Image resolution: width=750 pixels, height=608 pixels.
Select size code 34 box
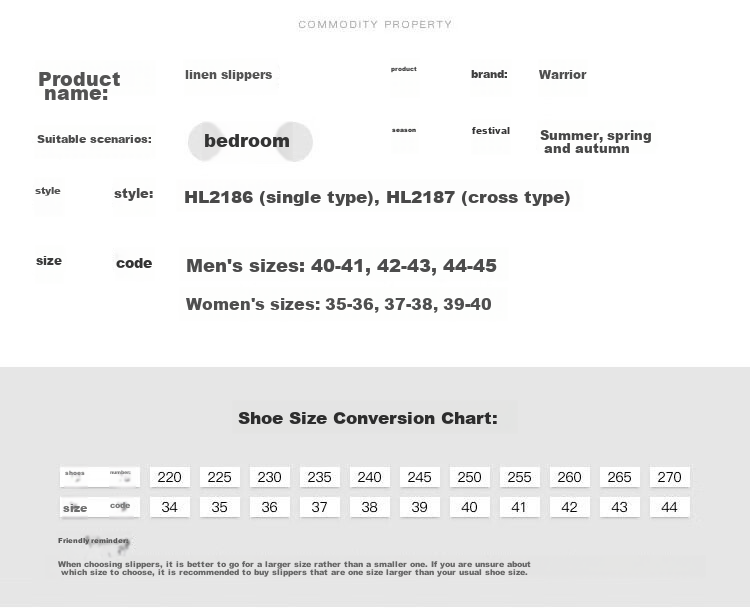tap(170, 507)
